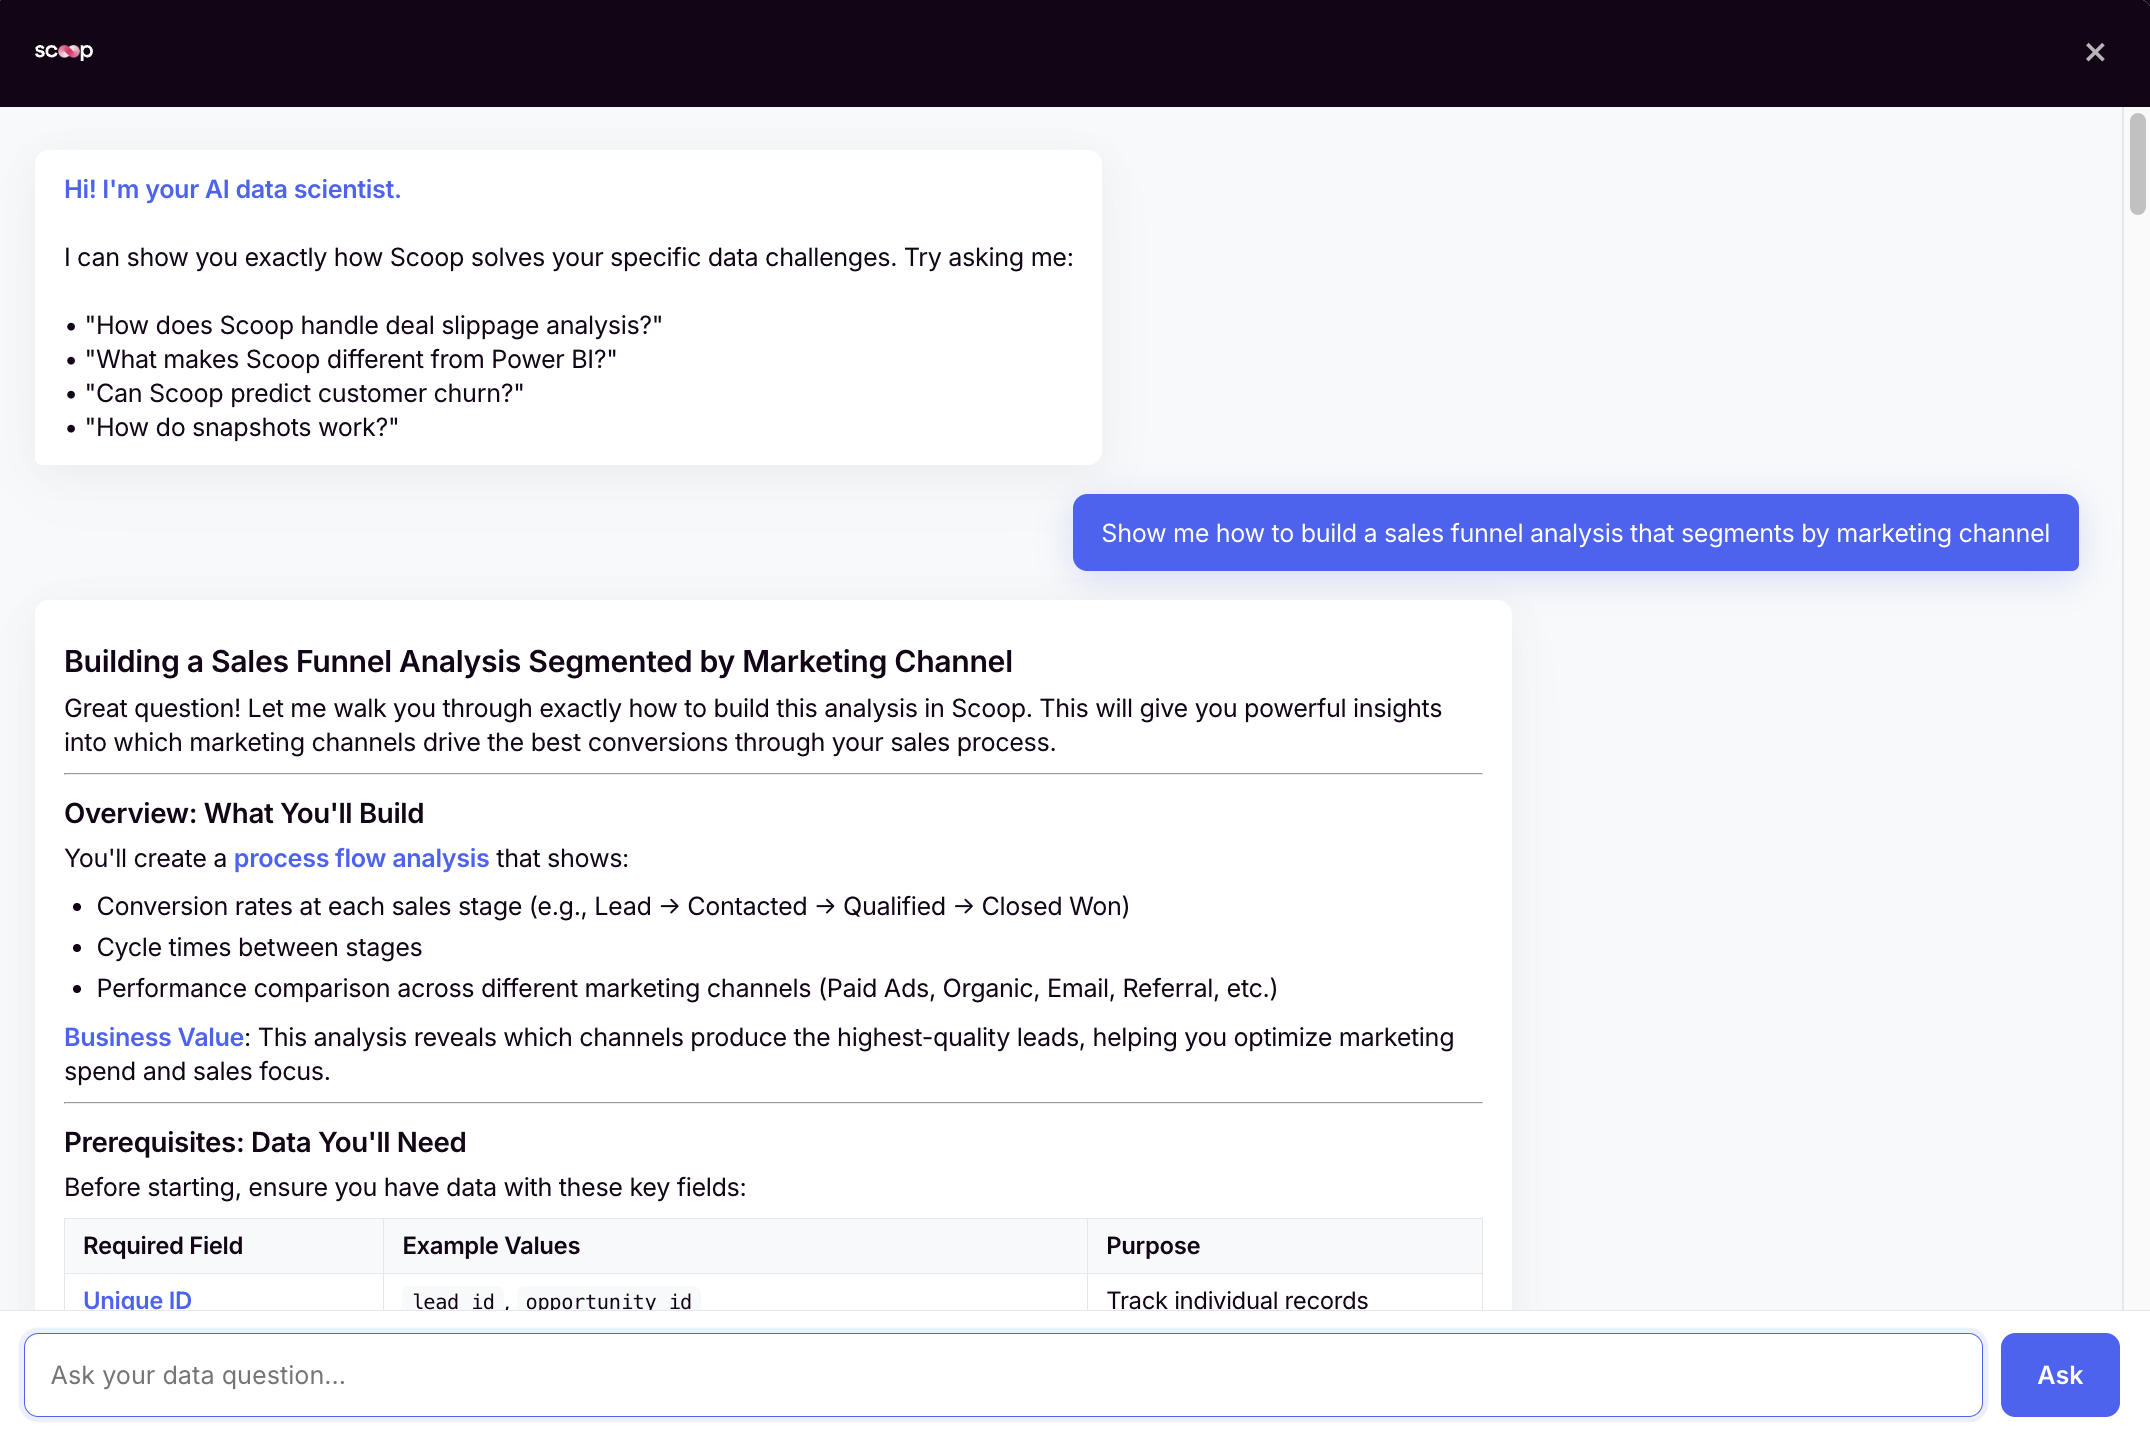The width and height of the screenshot is (2150, 1432).
Task: Click the Building a Sales Funnel Analysis heading
Action: point(538,661)
